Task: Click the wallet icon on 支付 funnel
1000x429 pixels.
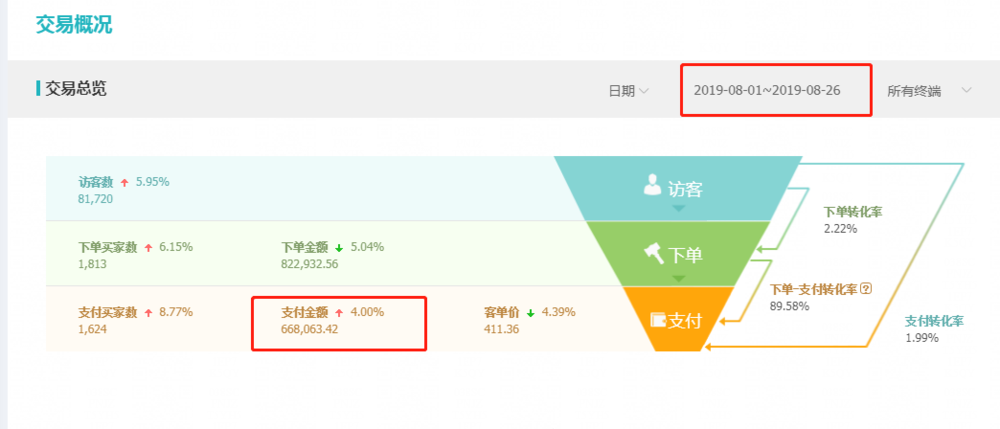Action: pyautogui.click(x=658, y=319)
